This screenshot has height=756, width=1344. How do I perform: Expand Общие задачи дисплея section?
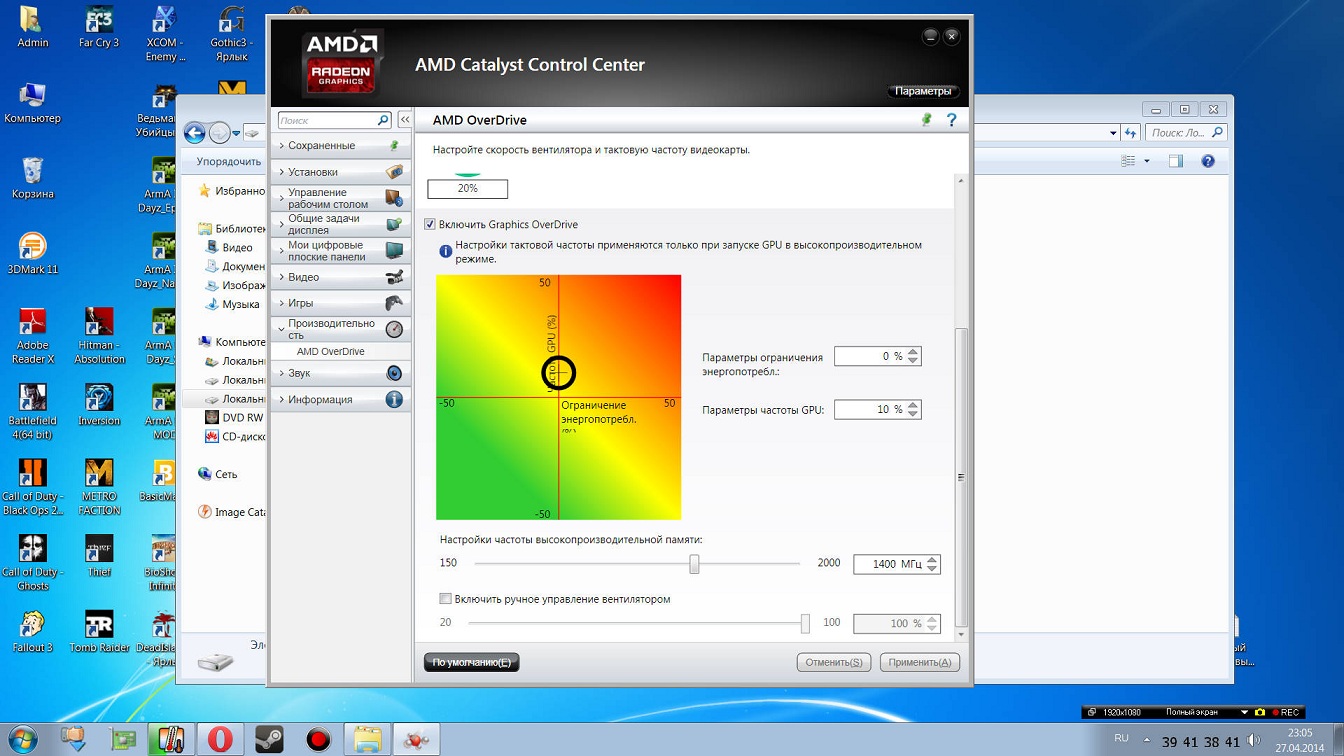340,224
